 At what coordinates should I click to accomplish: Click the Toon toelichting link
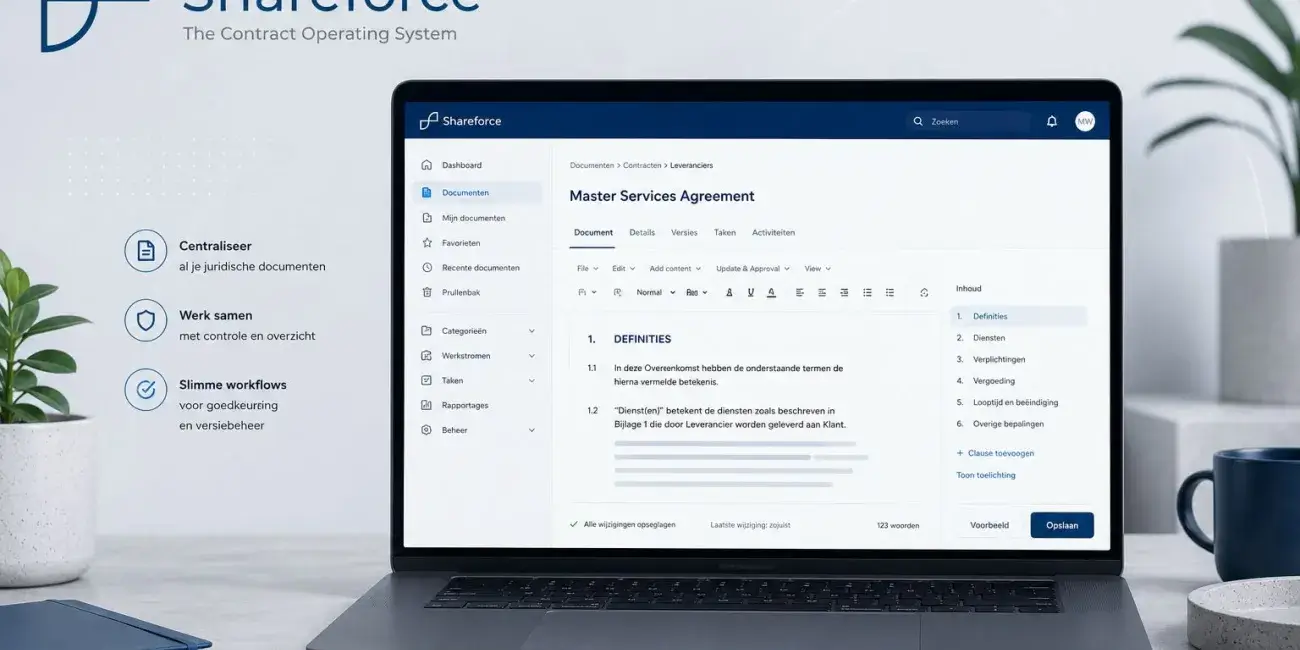(986, 475)
